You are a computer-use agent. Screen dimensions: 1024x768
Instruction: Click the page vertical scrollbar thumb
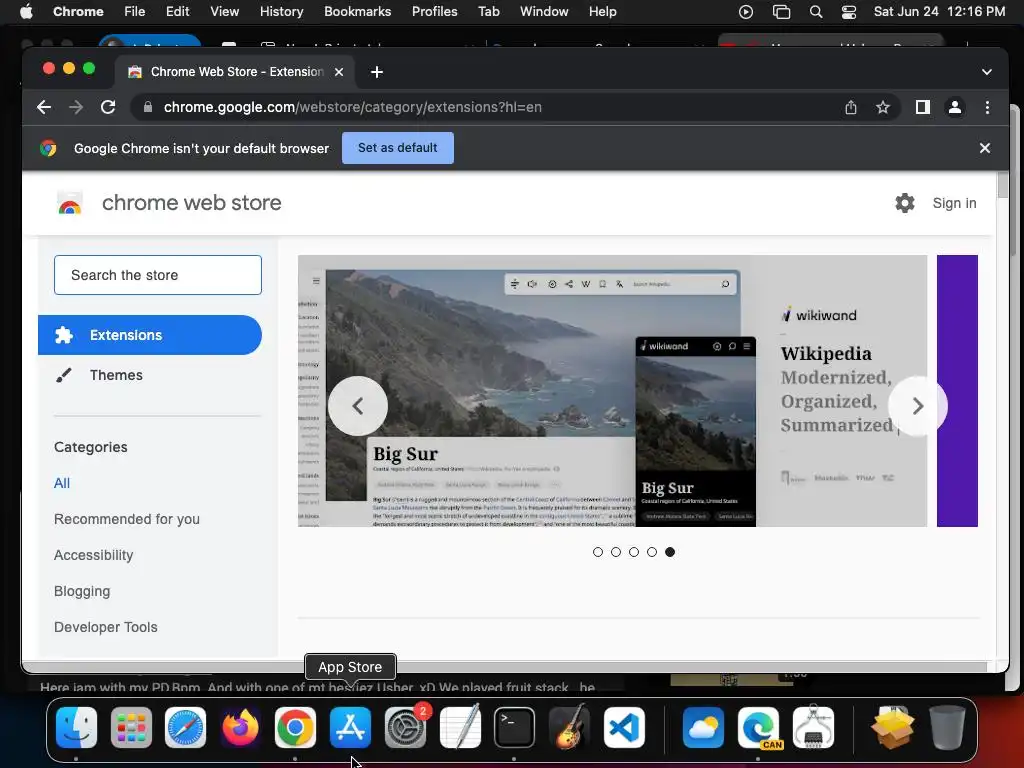point(1002,184)
